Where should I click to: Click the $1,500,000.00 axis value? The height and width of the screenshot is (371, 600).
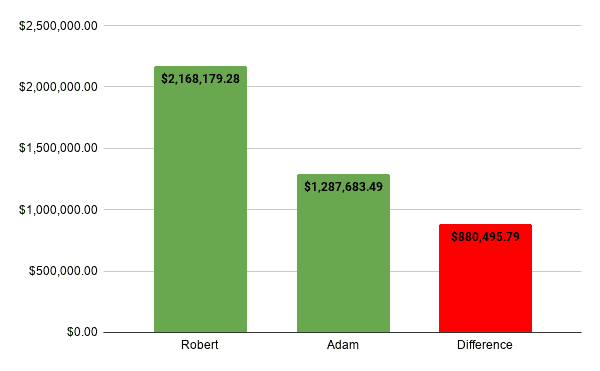(x=58, y=148)
